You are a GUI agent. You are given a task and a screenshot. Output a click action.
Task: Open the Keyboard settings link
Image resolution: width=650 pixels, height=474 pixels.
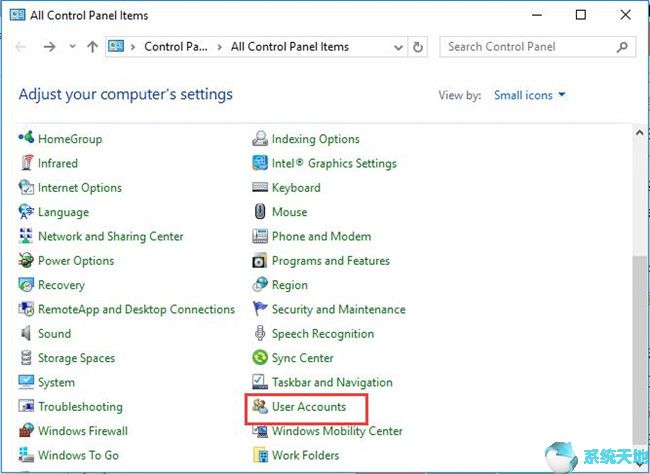(296, 187)
